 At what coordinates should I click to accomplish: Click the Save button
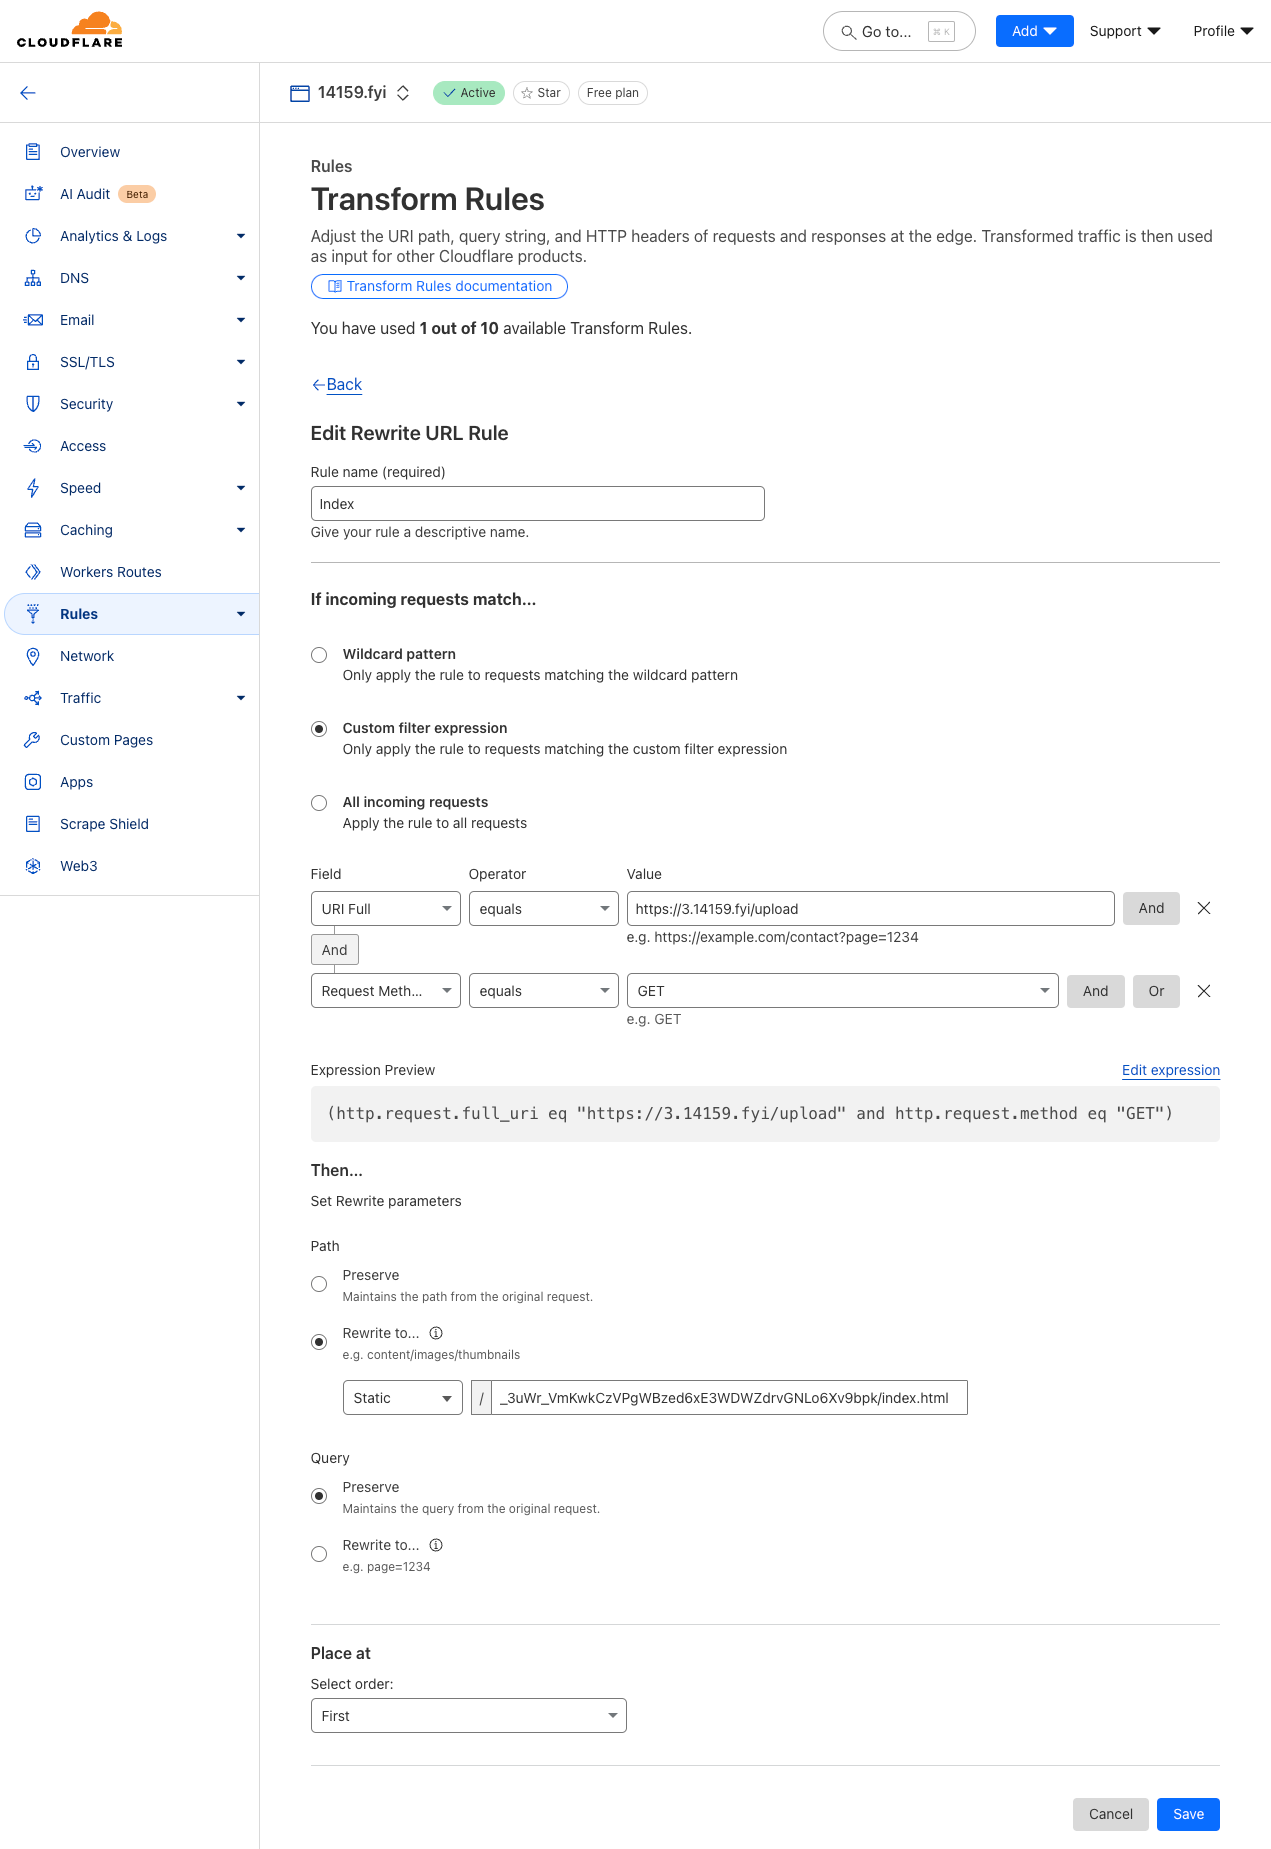coord(1188,1814)
